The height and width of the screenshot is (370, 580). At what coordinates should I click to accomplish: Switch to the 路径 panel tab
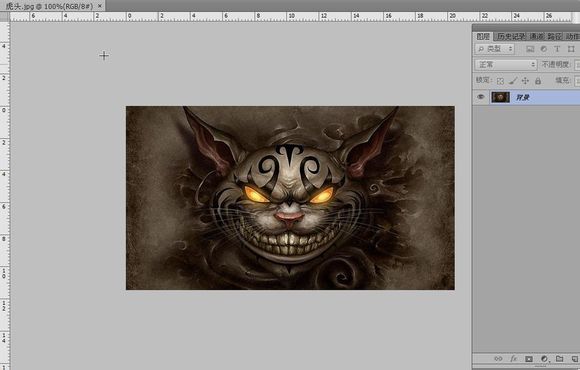(554, 36)
